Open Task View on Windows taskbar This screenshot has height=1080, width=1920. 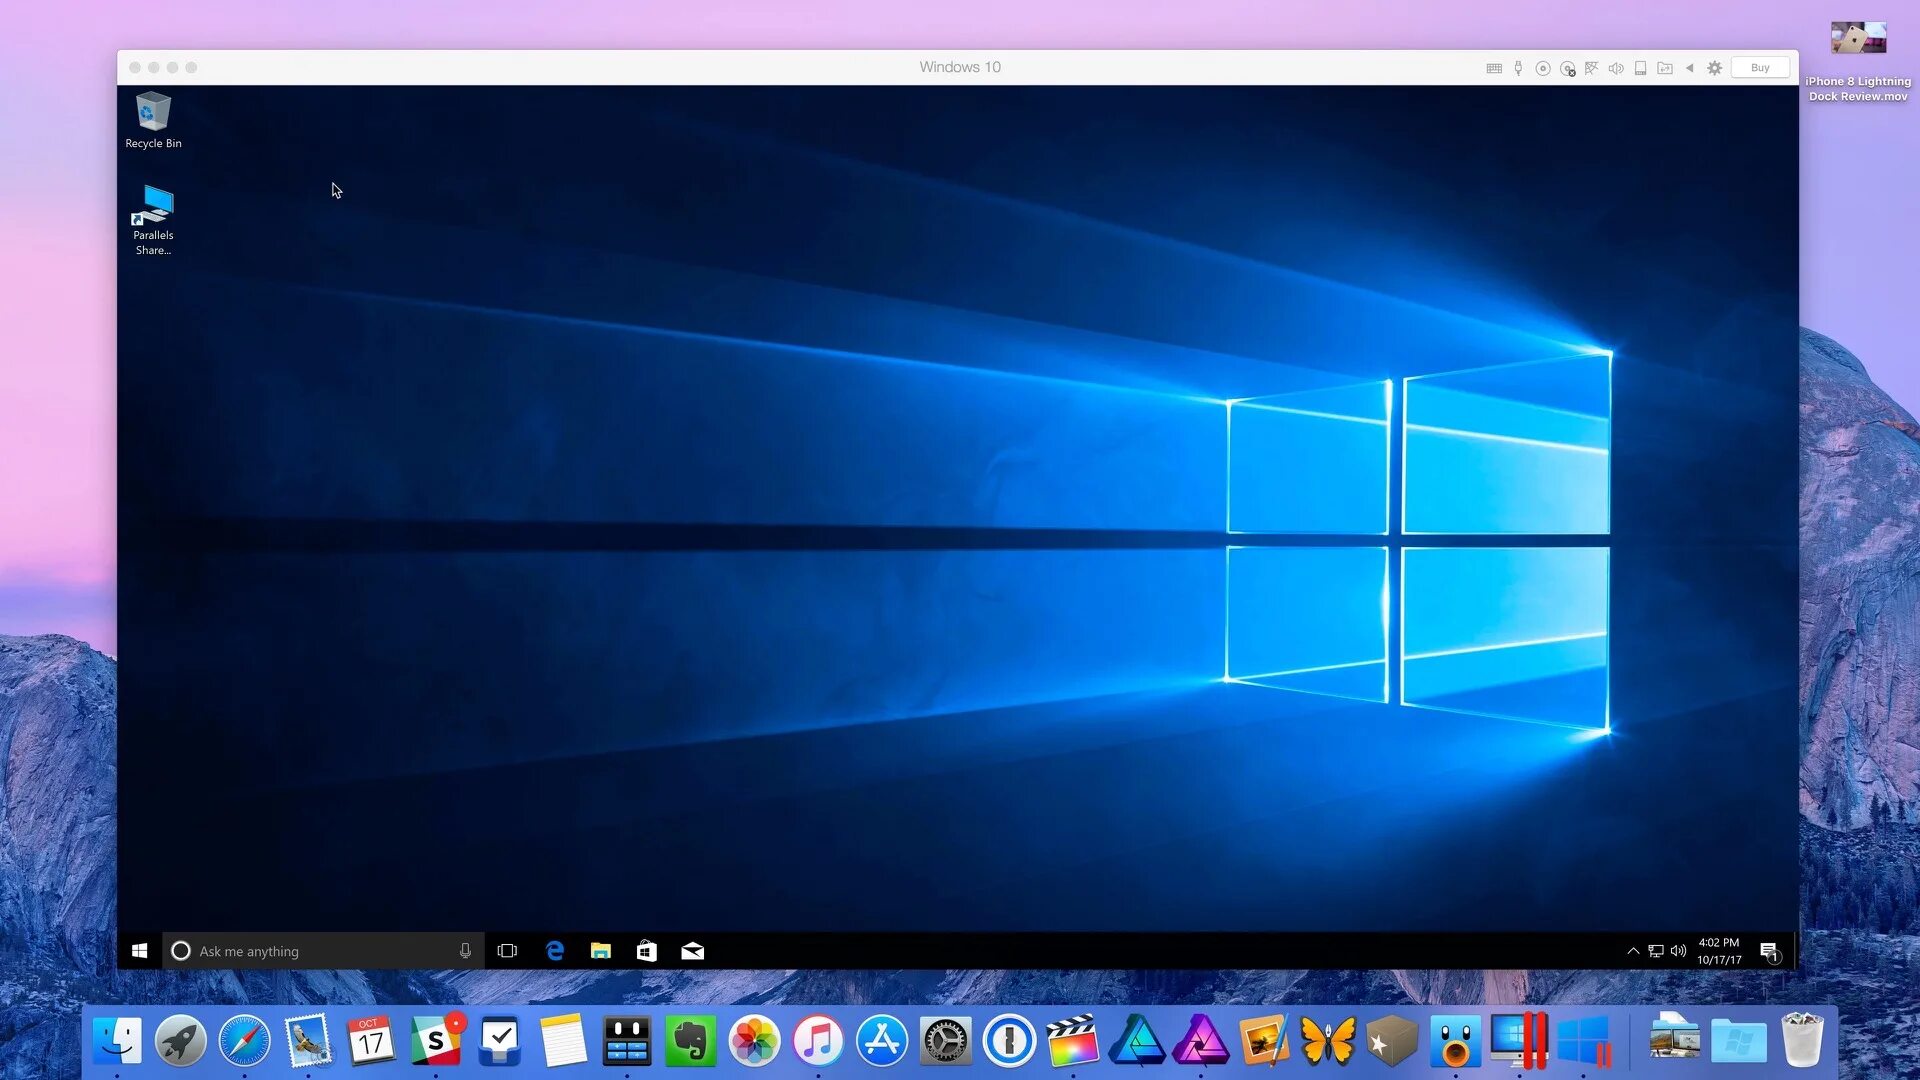click(507, 951)
